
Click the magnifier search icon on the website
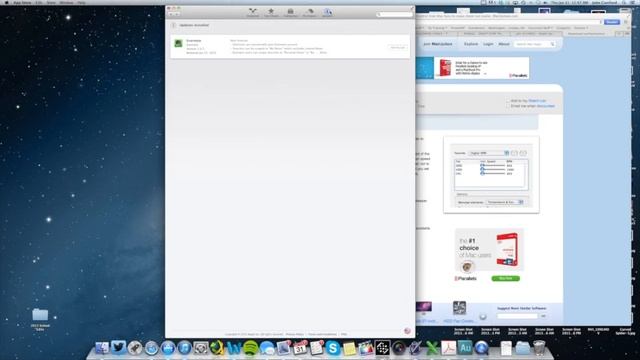tap(552, 44)
